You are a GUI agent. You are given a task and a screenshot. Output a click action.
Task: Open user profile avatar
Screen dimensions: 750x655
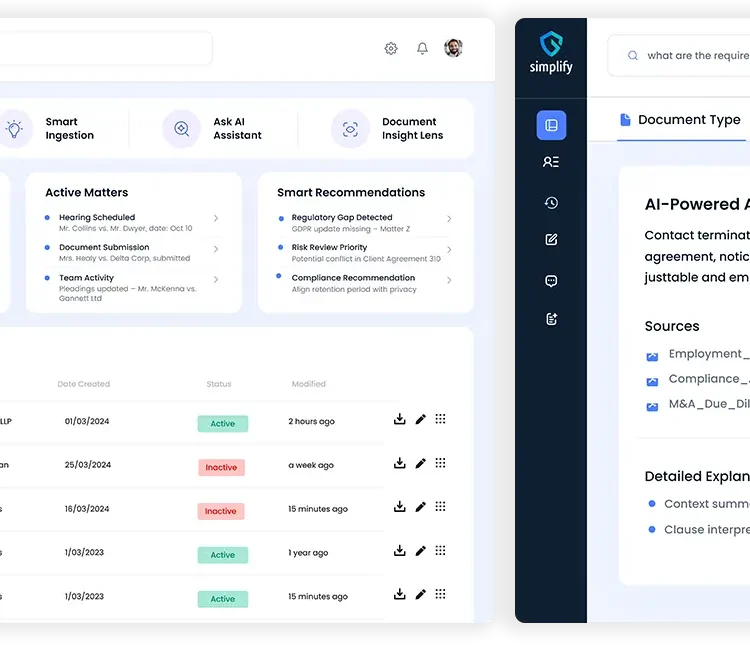[x=453, y=48]
